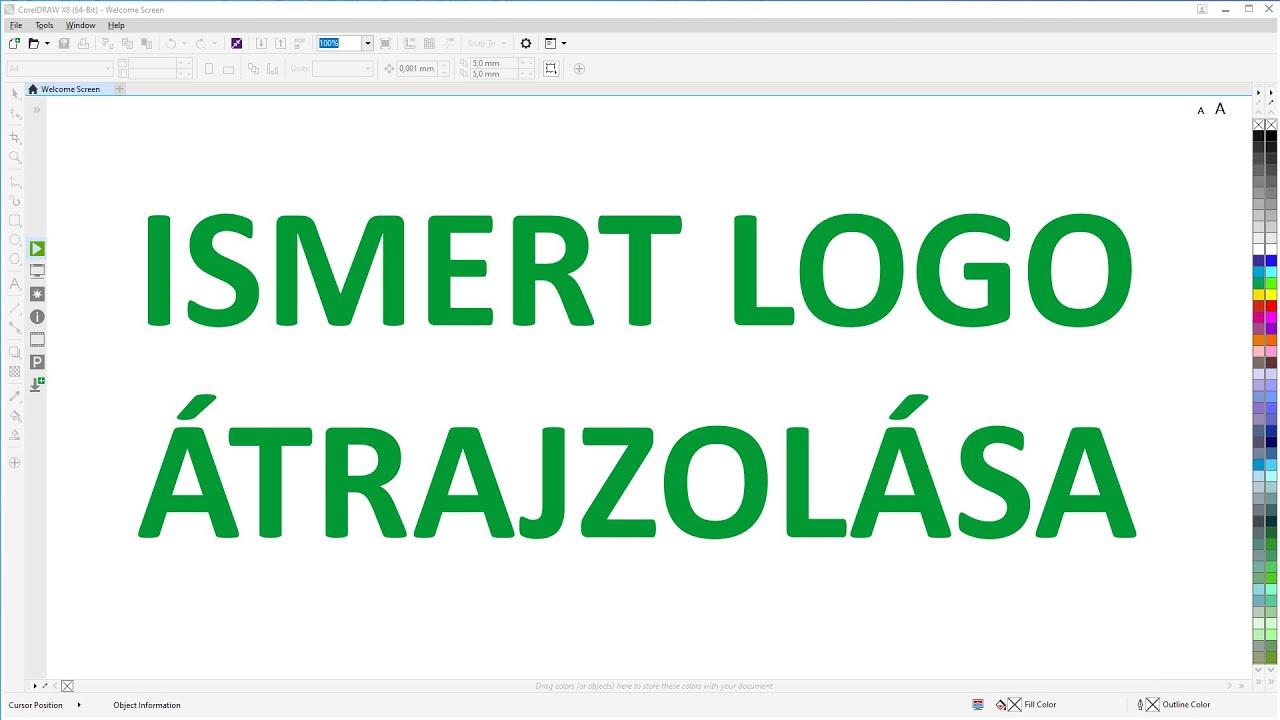Open the Window menu
The height and width of the screenshot is (720, 1280).
81,25
